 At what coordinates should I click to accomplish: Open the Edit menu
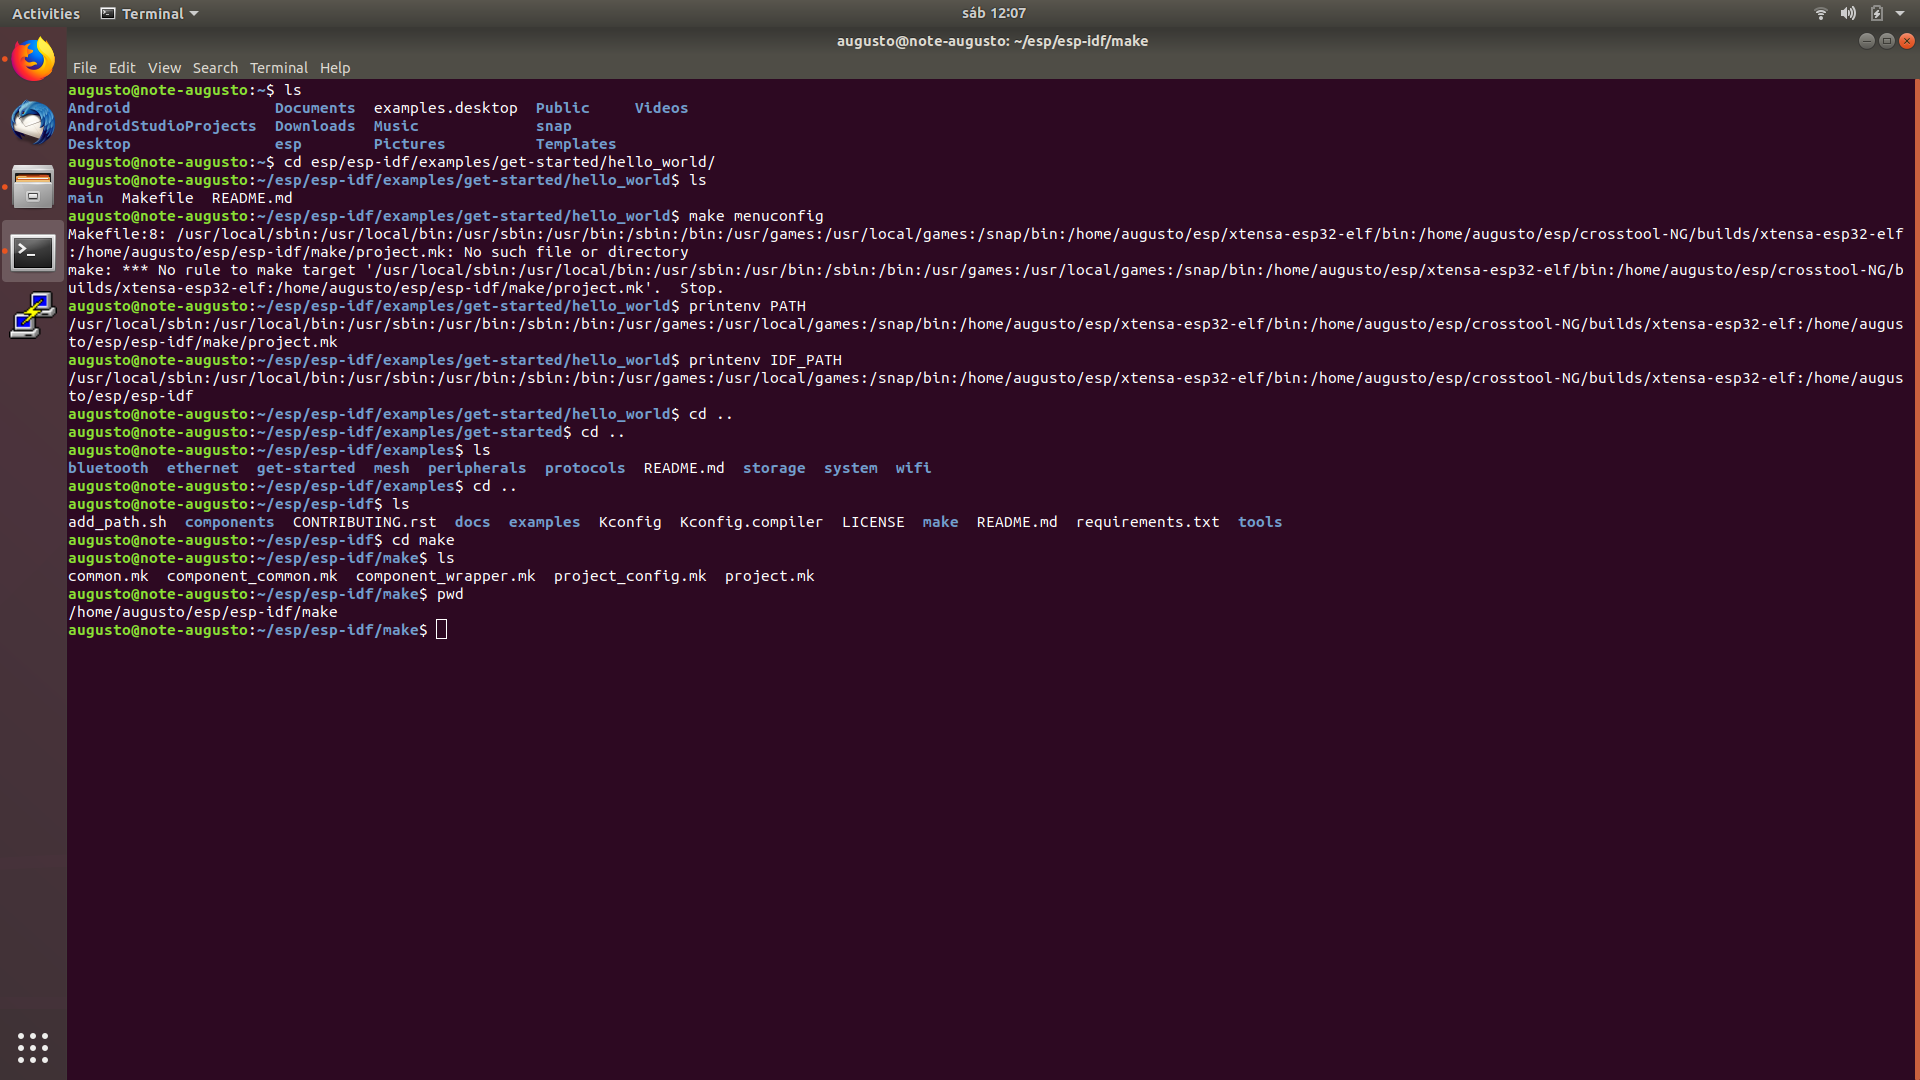122,67
